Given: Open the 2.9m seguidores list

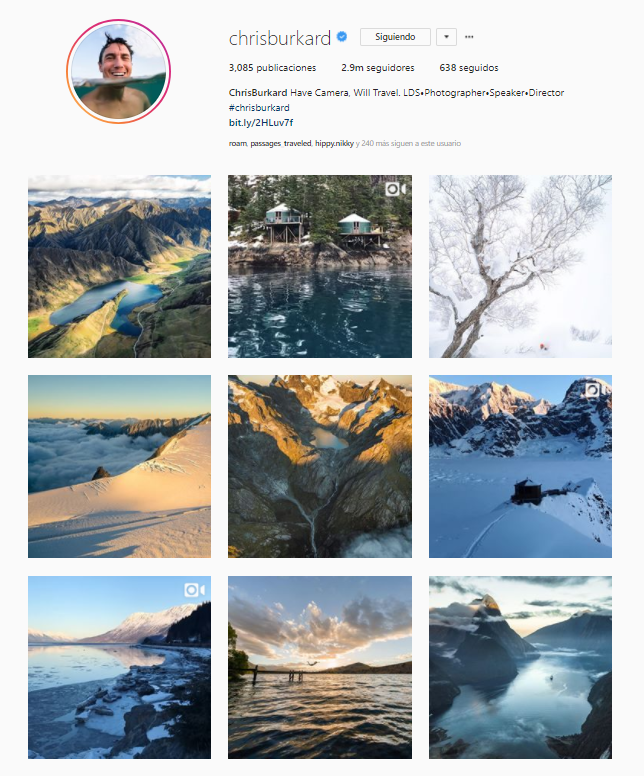Looking at the screenshot, I should coord(378,68).
